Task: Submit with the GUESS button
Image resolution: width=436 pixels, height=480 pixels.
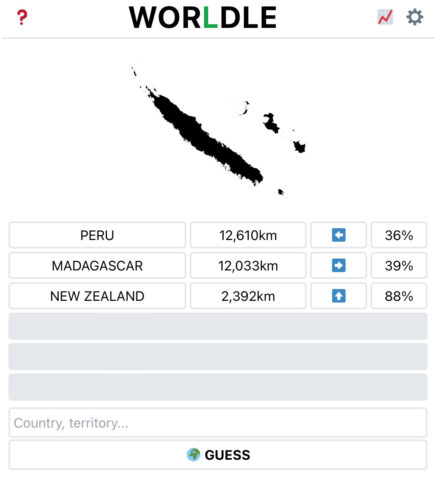Action: (x=218, y=455)
